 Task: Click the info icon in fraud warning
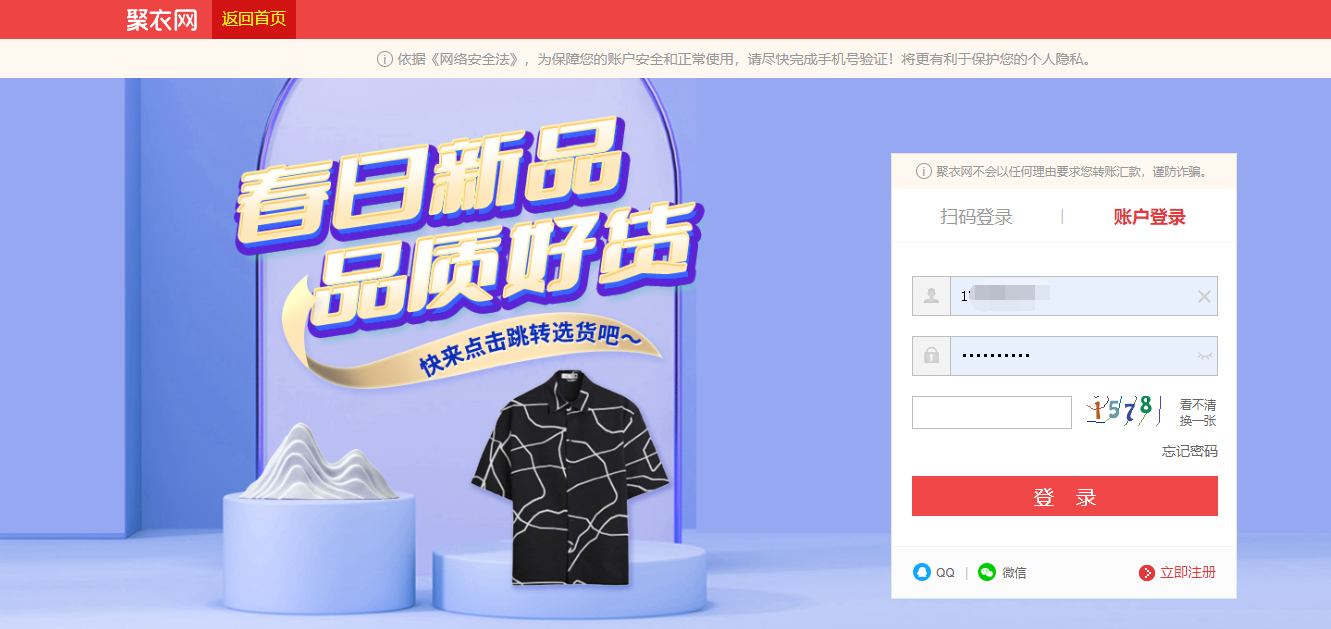point(924,171)
